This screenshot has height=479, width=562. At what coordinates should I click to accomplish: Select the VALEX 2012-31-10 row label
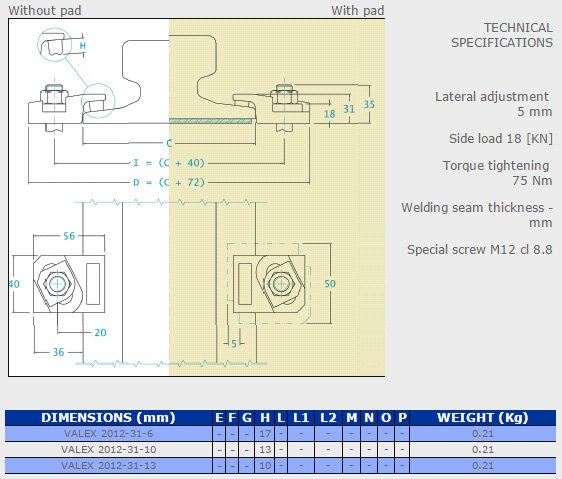108,449
